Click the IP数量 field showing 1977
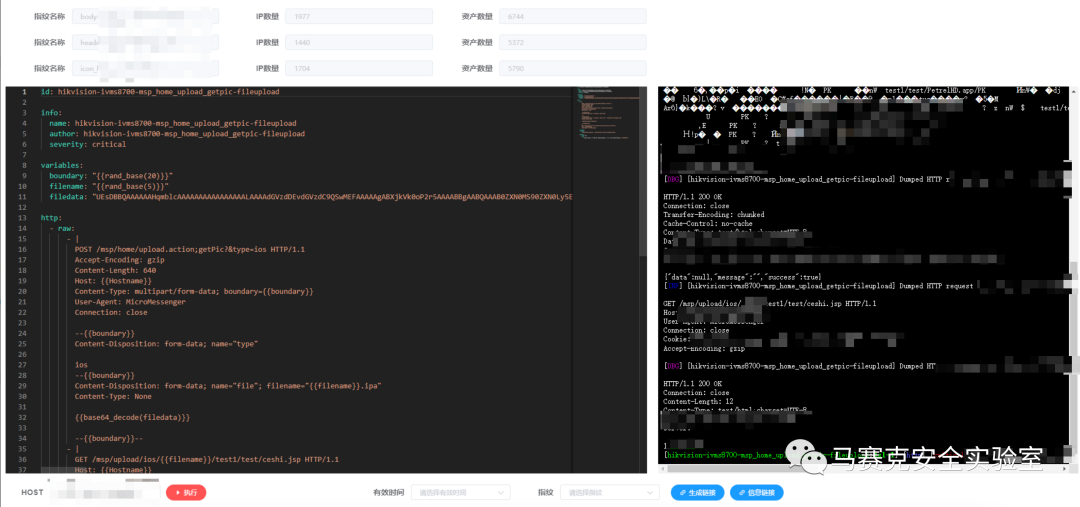 click(359, 16)
